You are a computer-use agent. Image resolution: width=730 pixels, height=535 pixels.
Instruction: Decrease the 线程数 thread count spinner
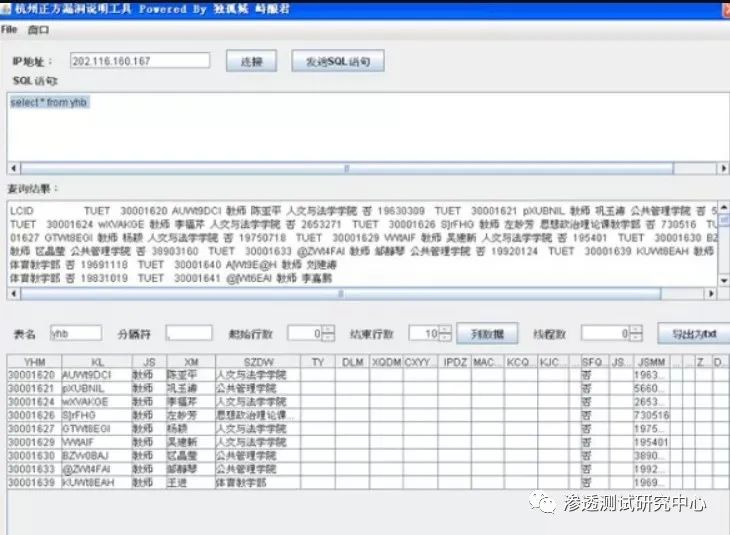[x=636, y=338]
